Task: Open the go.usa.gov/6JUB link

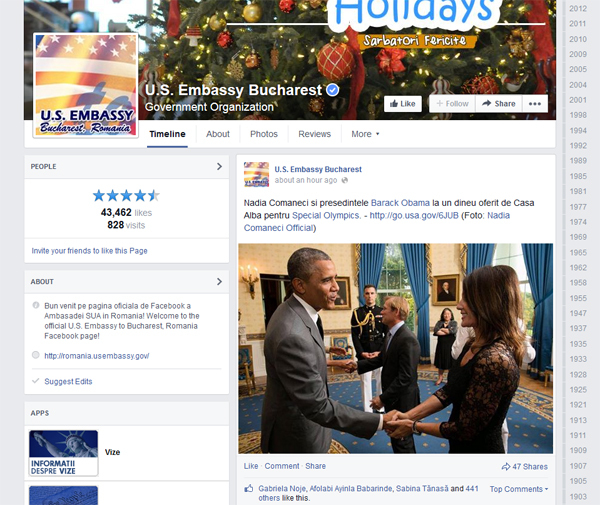Action: 414,215
